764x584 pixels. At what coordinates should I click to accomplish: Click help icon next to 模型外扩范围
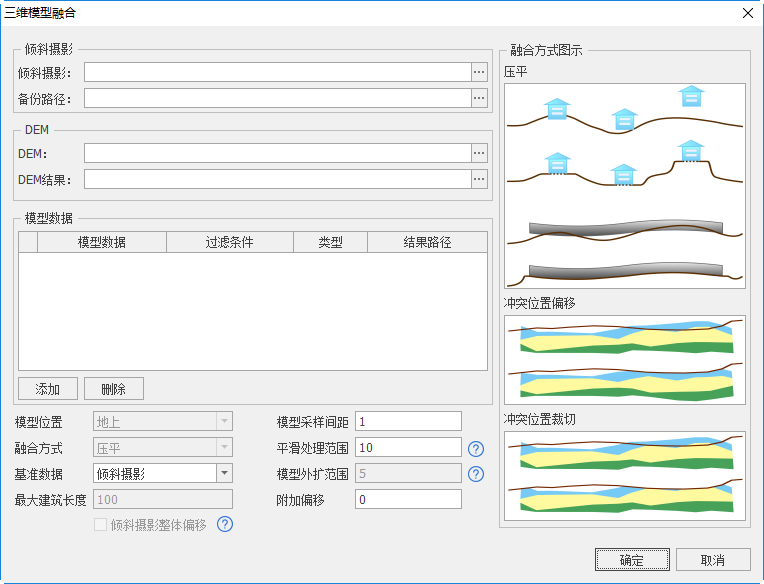pos(476,474)
